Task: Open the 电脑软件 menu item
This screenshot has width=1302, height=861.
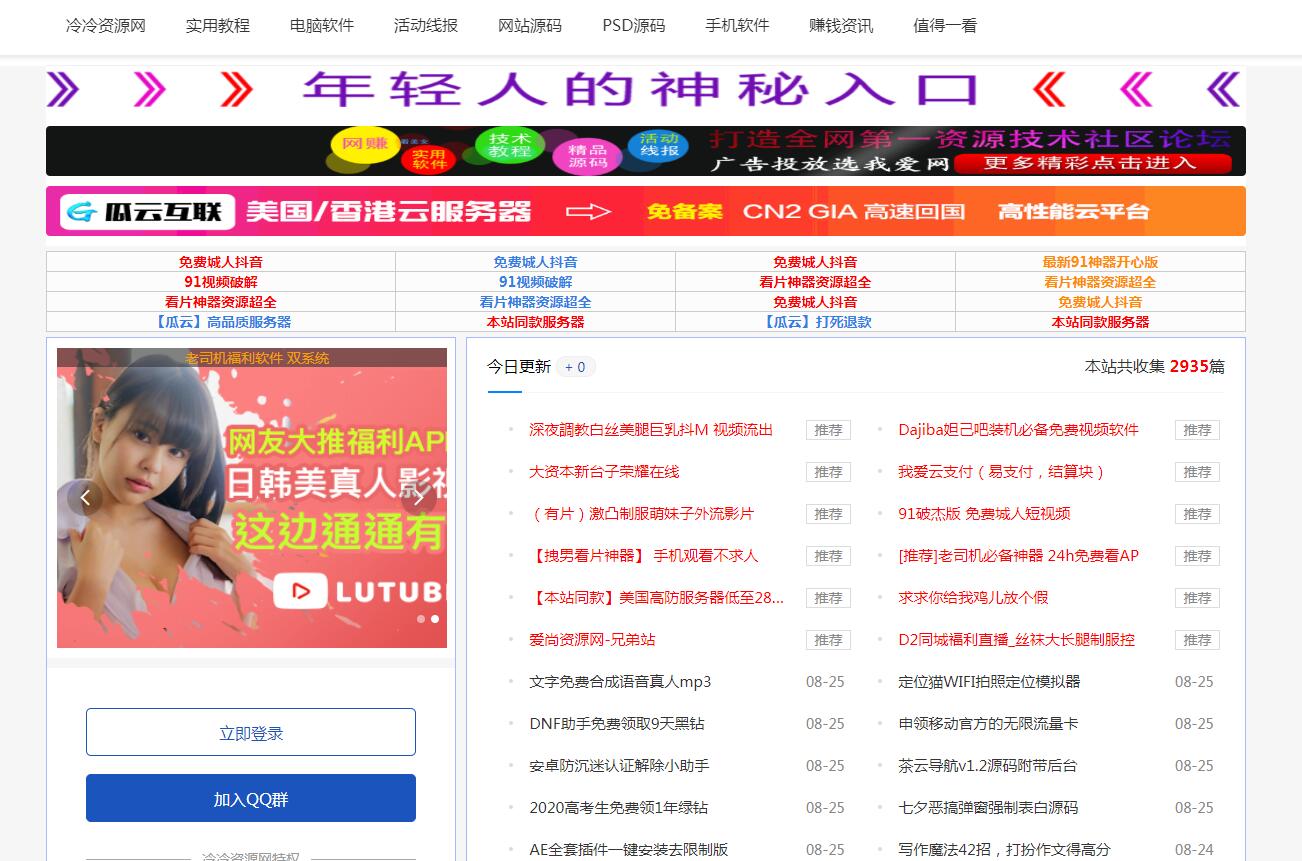Action: pos(322,26)
